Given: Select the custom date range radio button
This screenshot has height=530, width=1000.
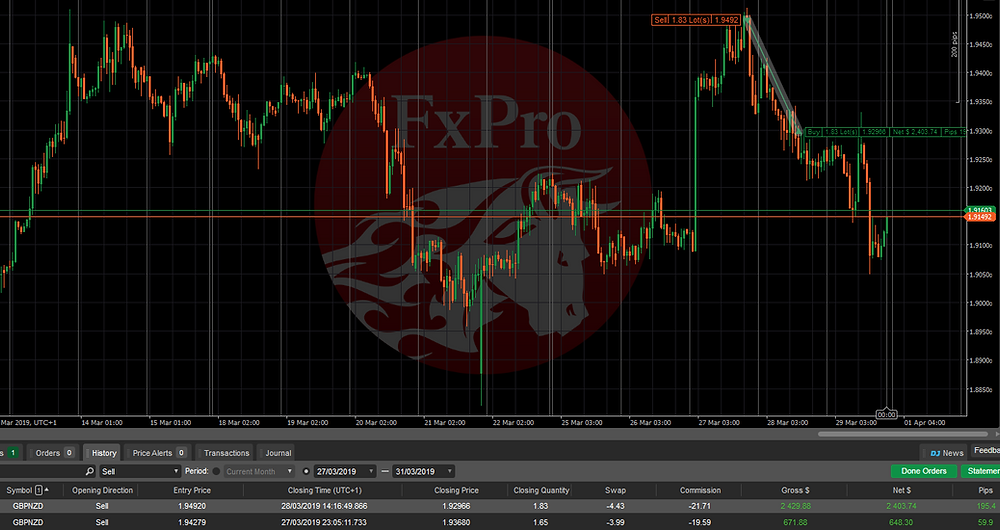Looking at the screenshot, I should [x=305, y=471].
